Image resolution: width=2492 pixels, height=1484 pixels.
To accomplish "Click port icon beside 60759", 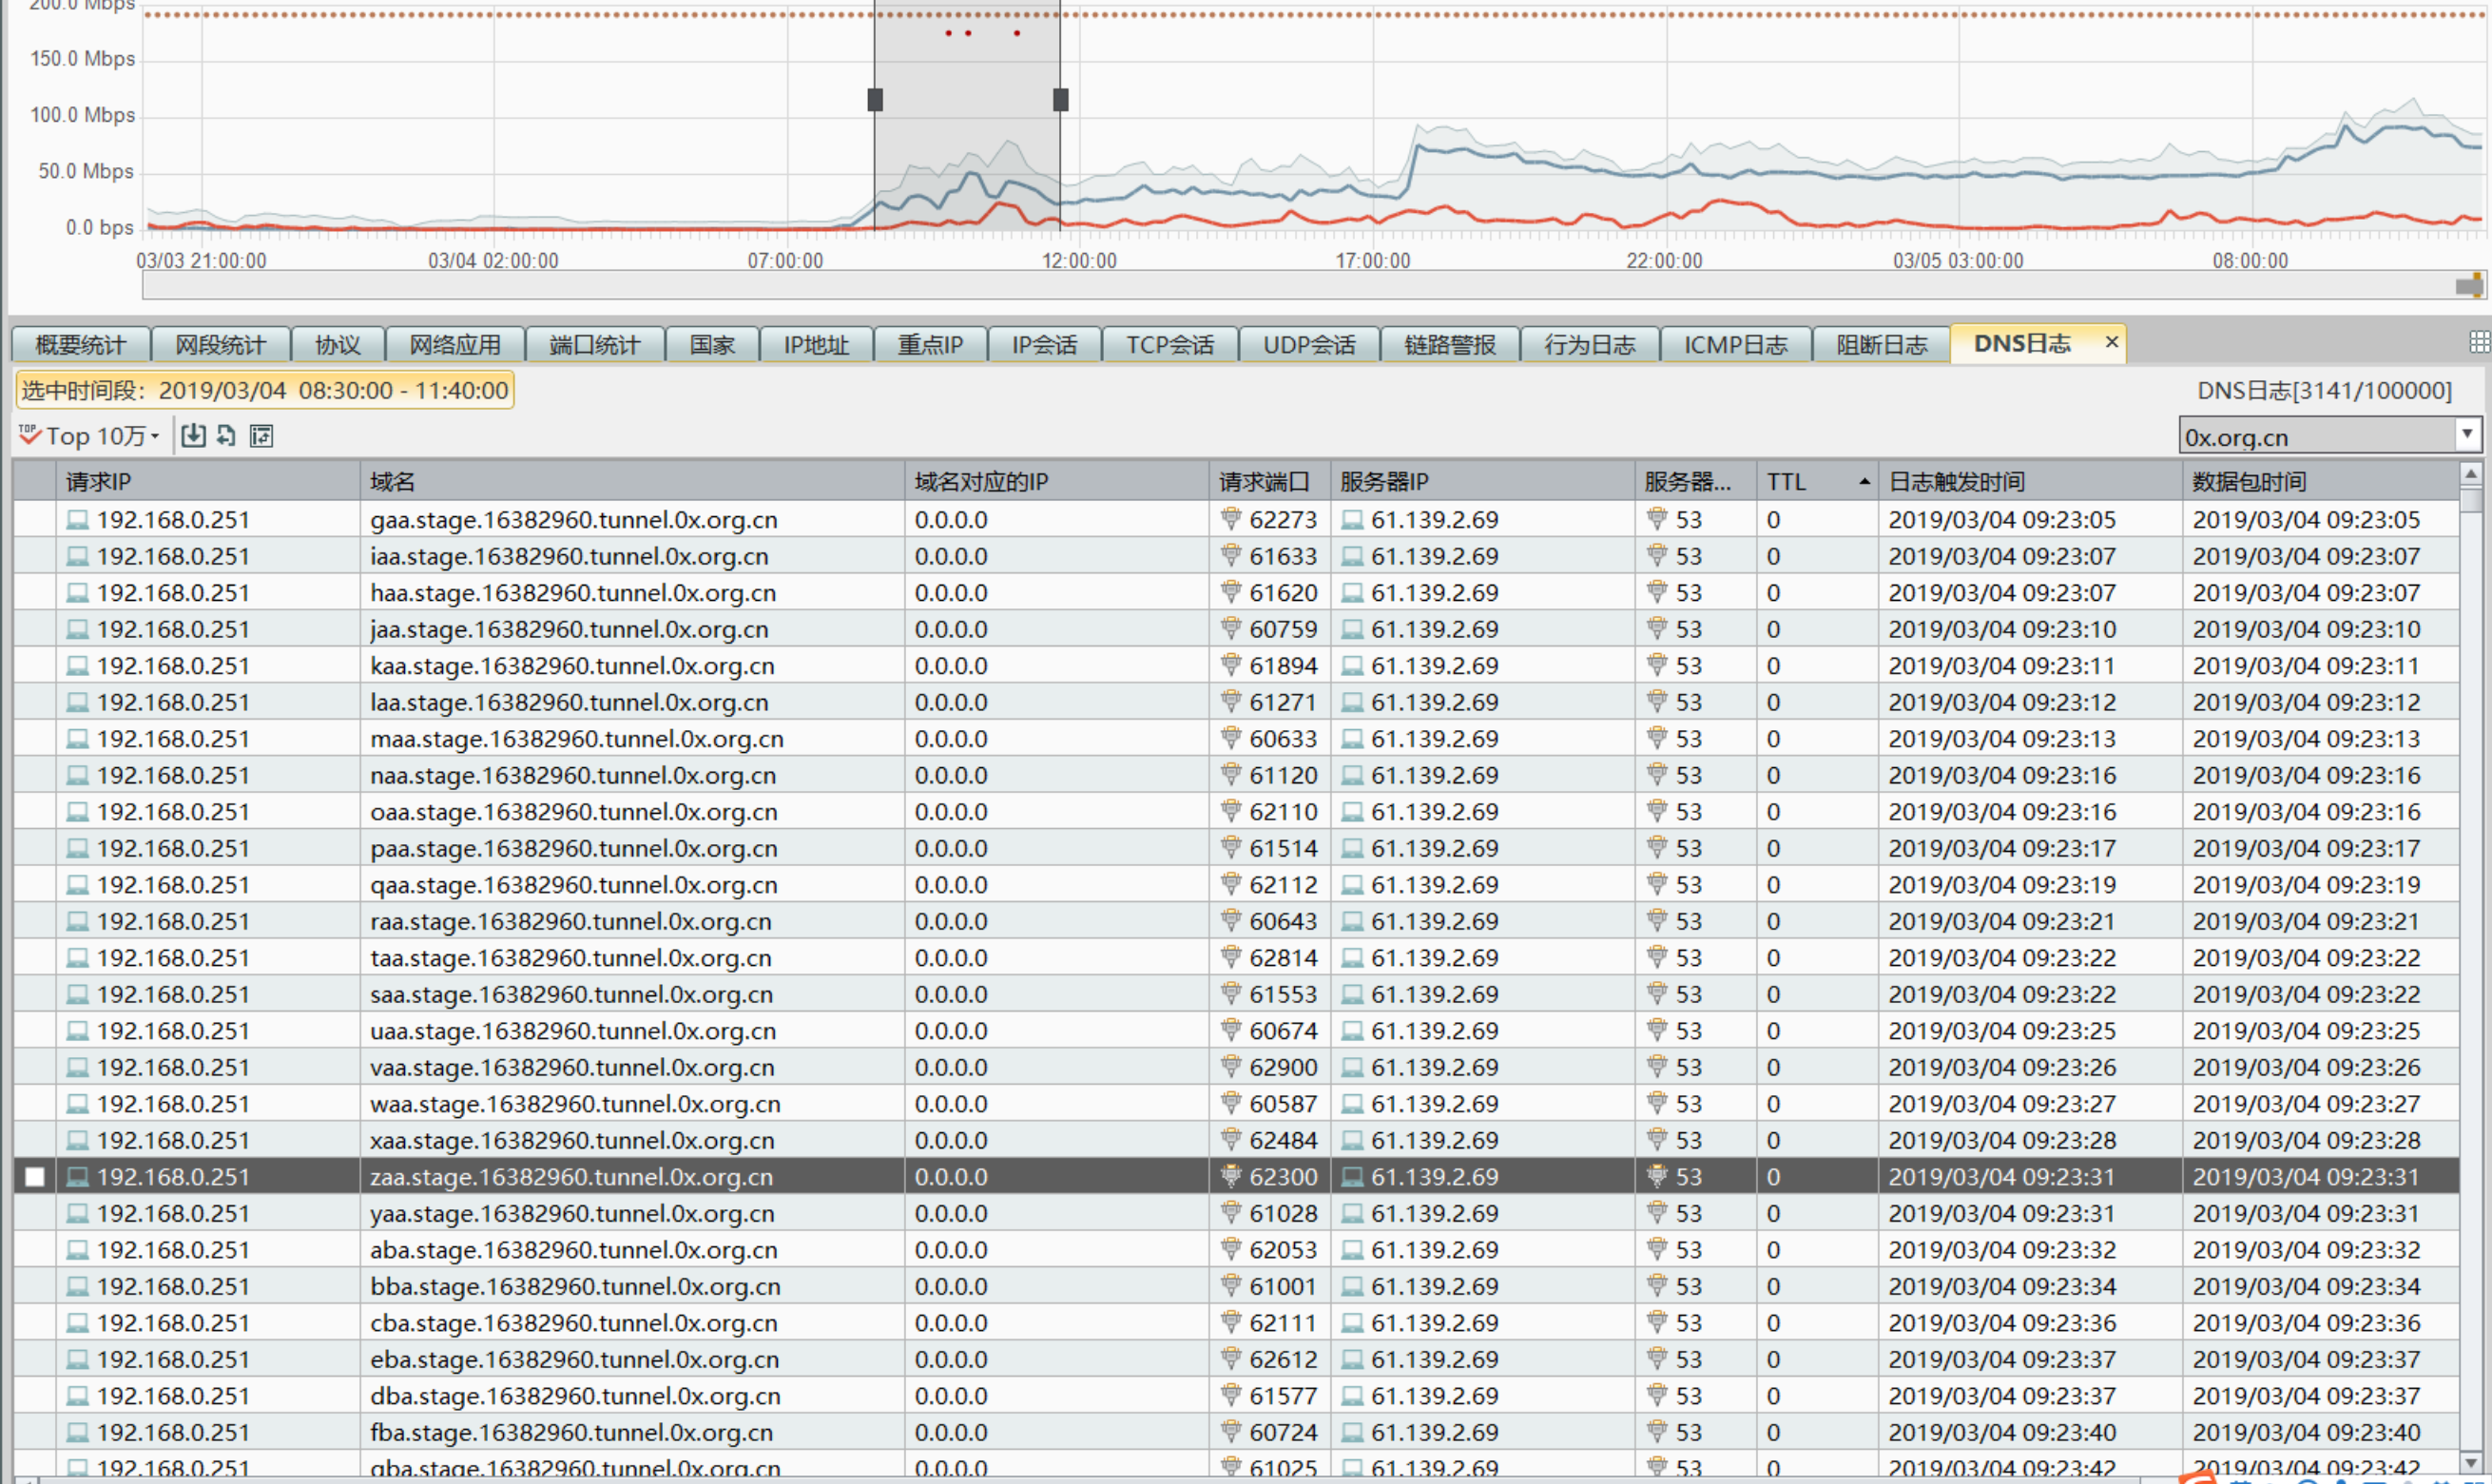I will pyautogui.click(x=1230, y=629).
